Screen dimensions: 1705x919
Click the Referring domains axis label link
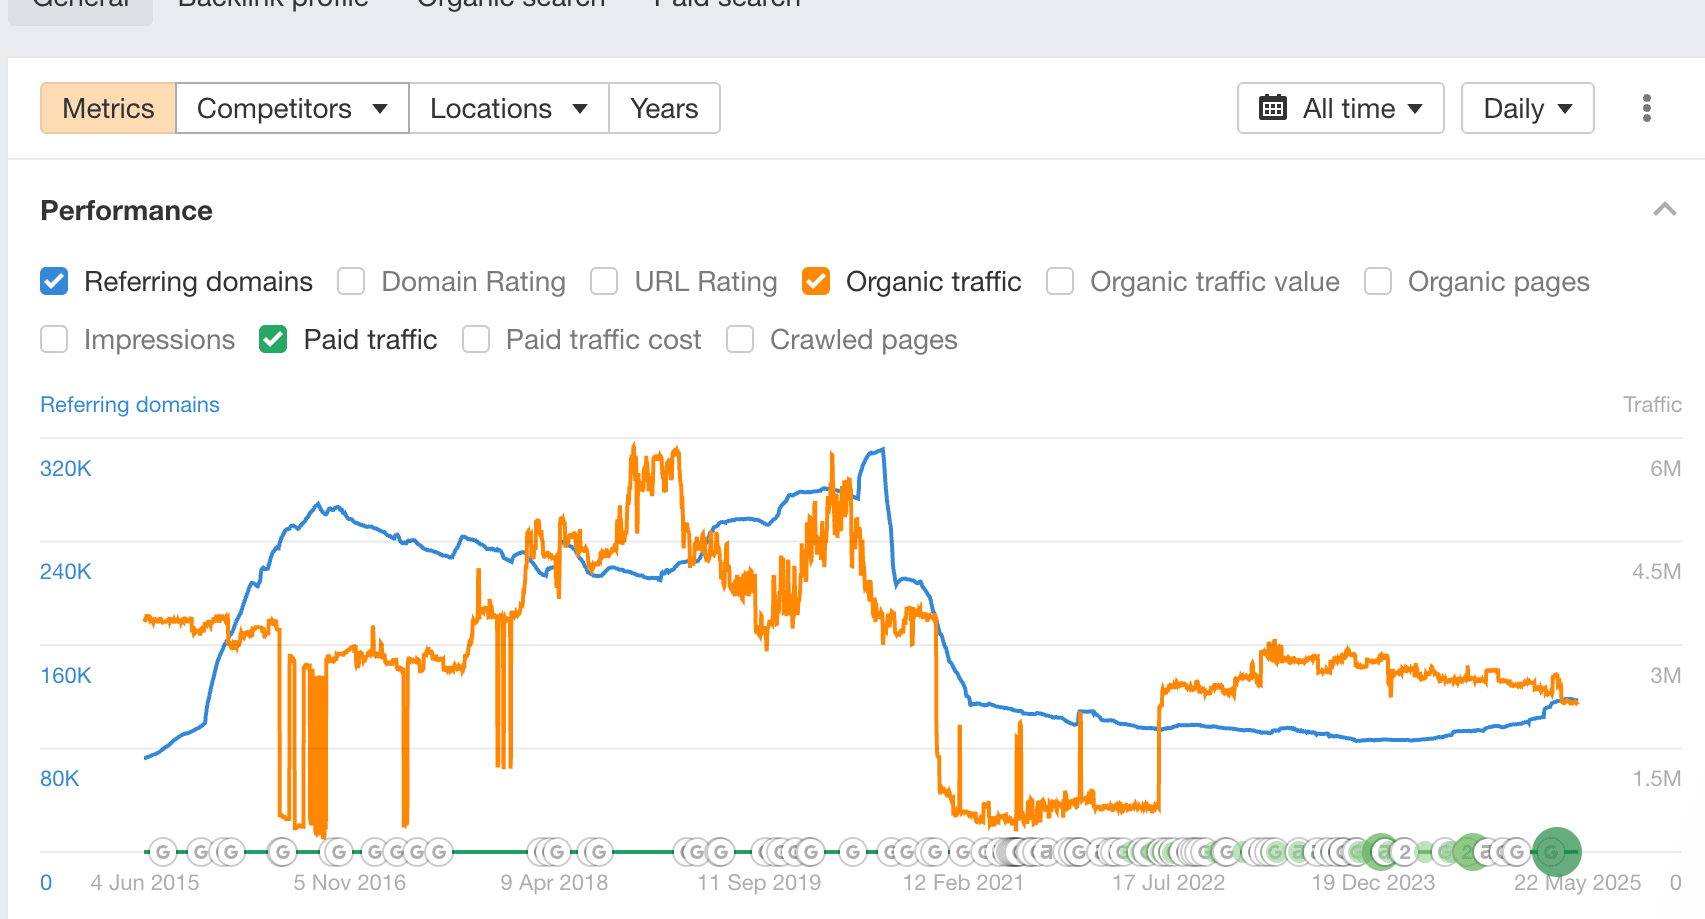point(130,405)
